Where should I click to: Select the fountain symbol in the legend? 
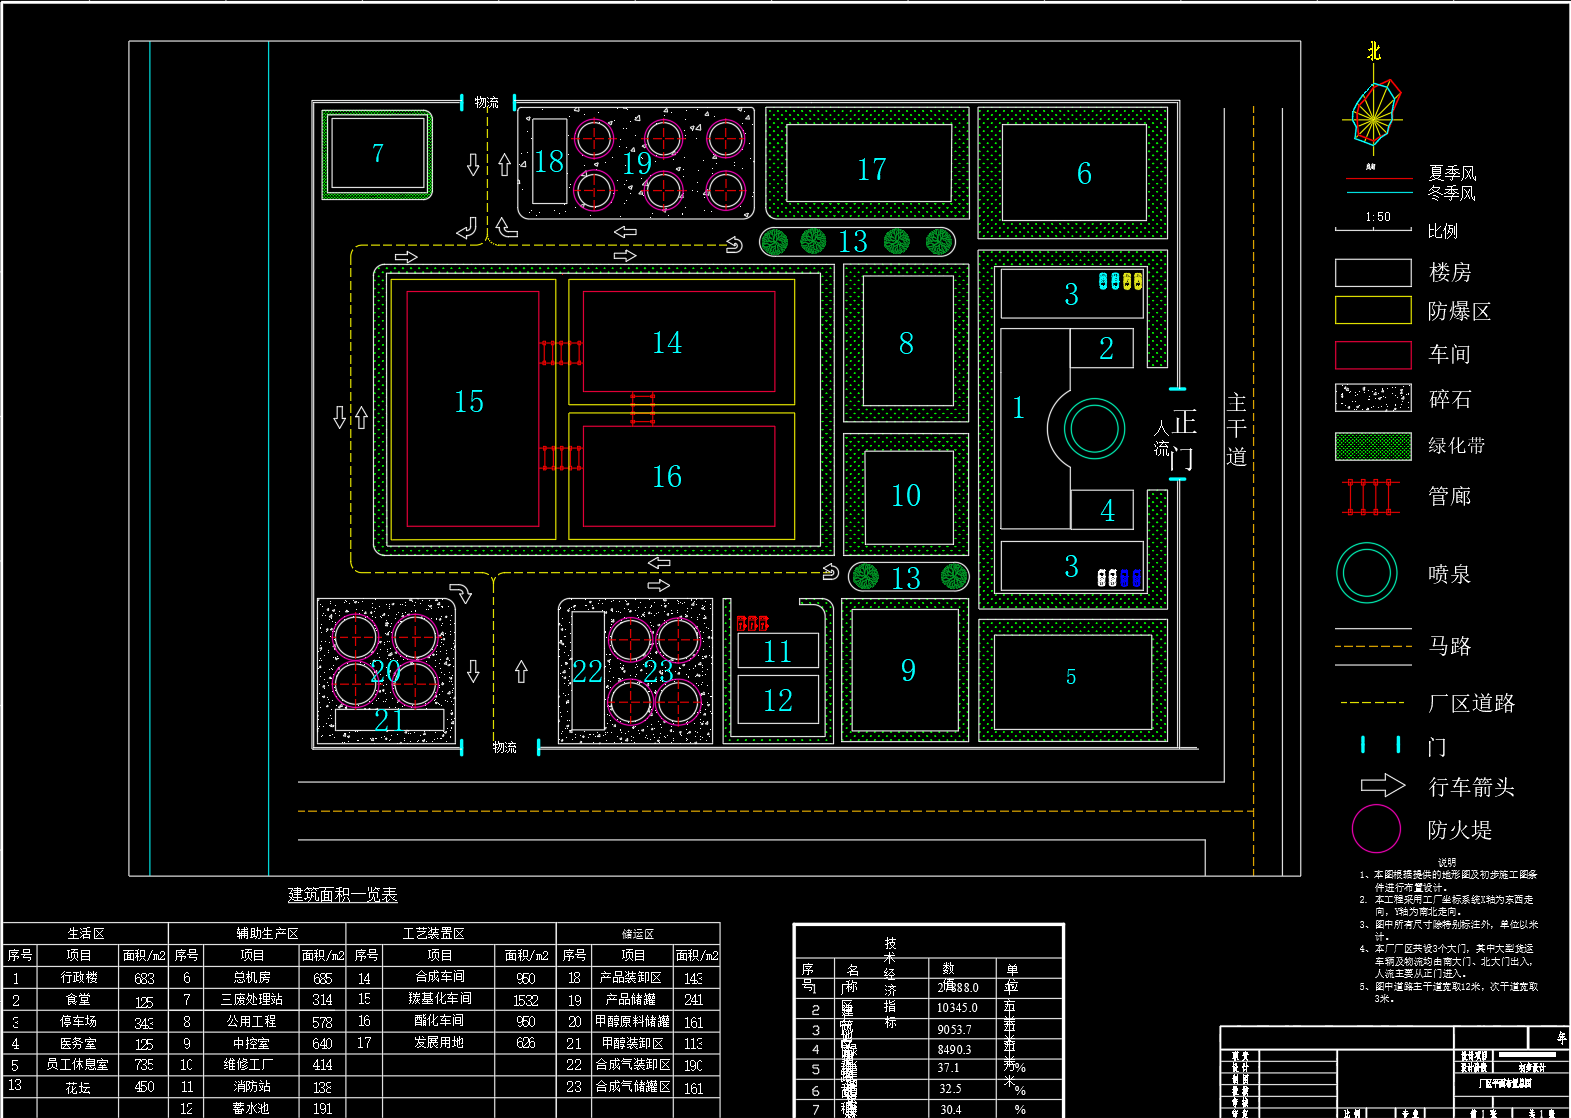click(x=1367, y=573)
